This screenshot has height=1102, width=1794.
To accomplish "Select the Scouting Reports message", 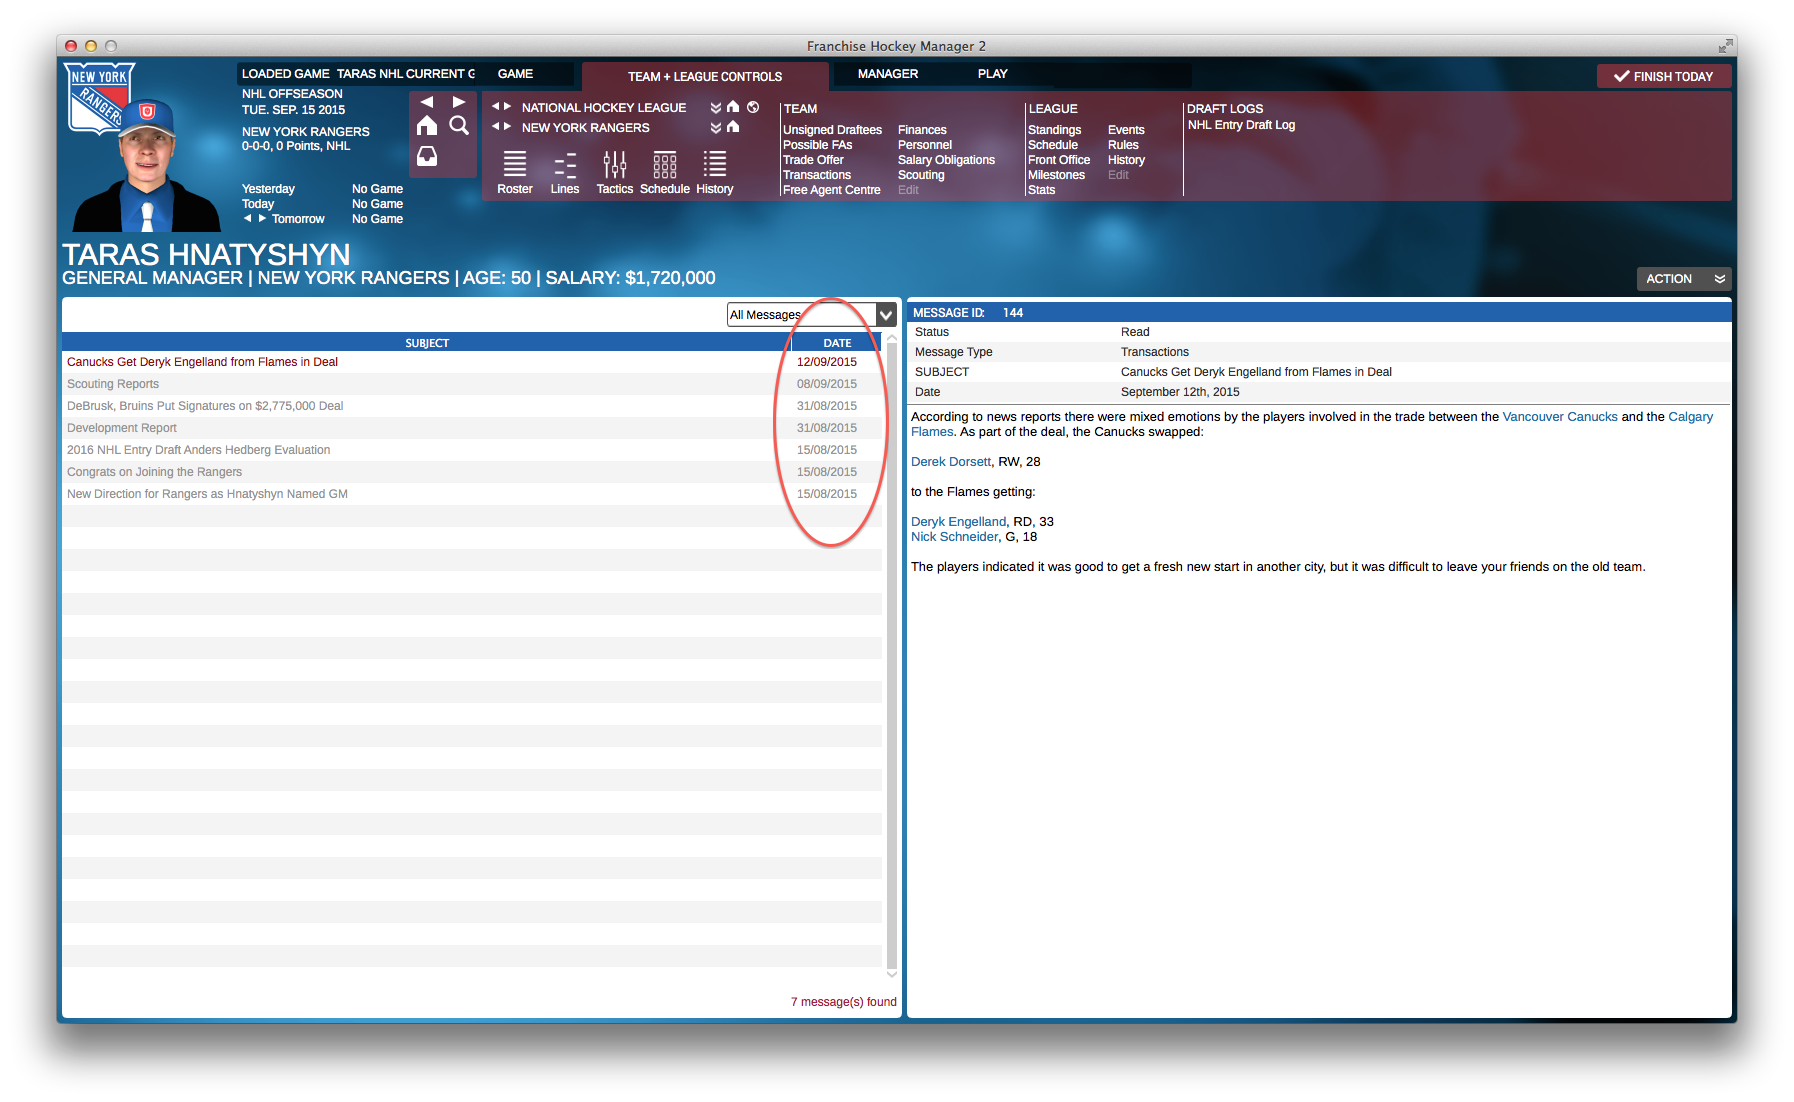I will [113, 384].
